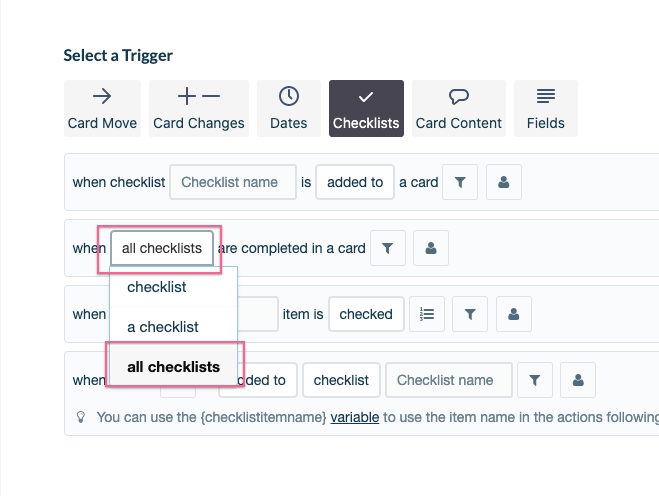The width and height of the screenshot is (659, 496).
Task: Open the 'variable' help link
Action: point(355,417)
